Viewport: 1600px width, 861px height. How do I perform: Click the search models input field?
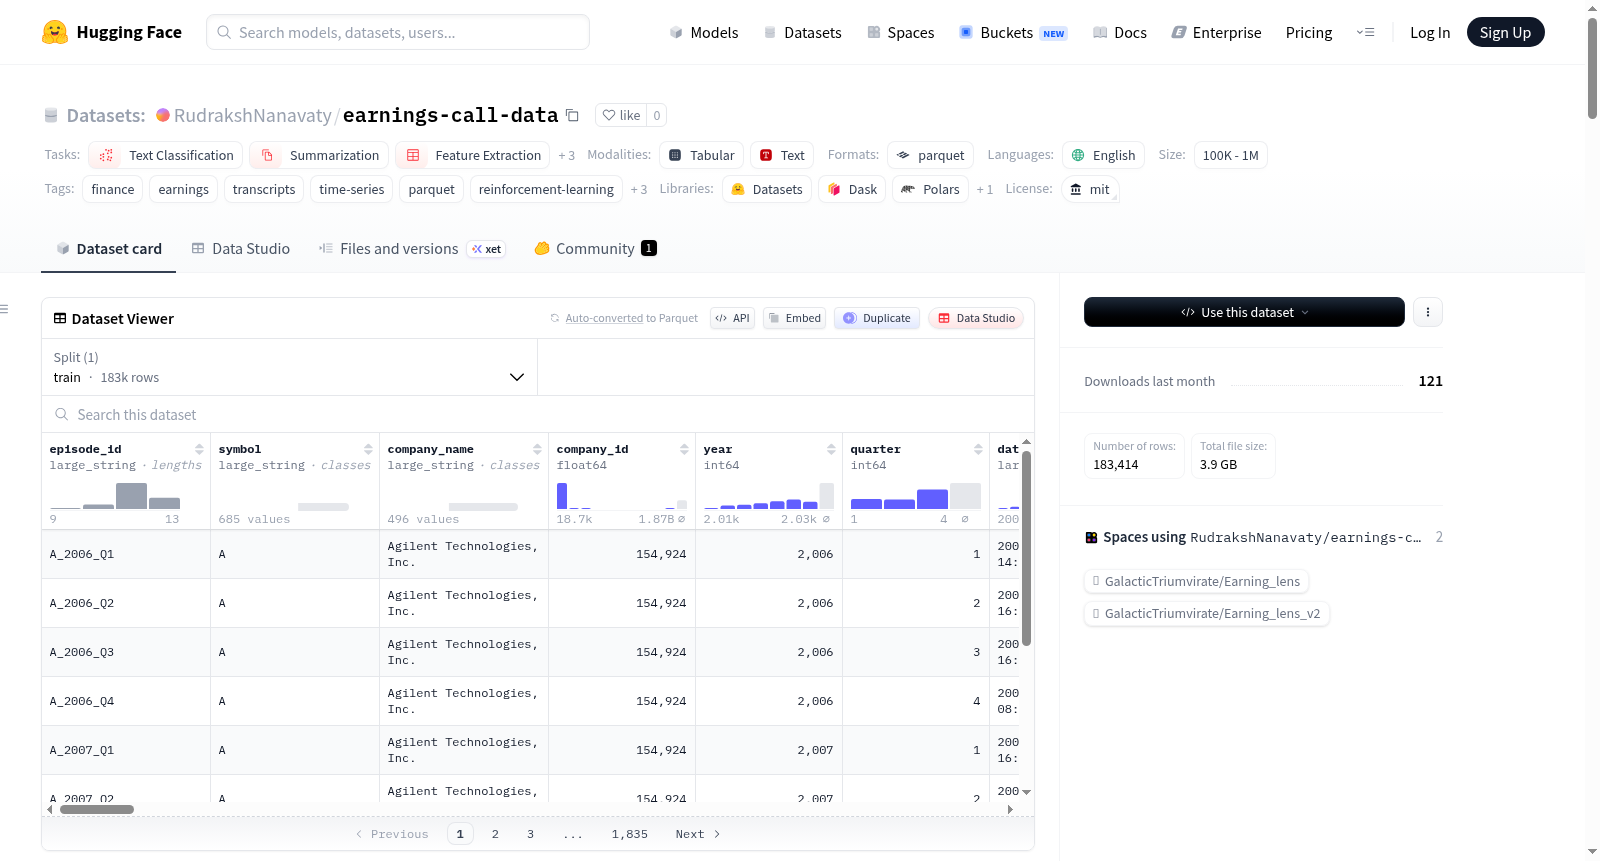coord(398,32)
